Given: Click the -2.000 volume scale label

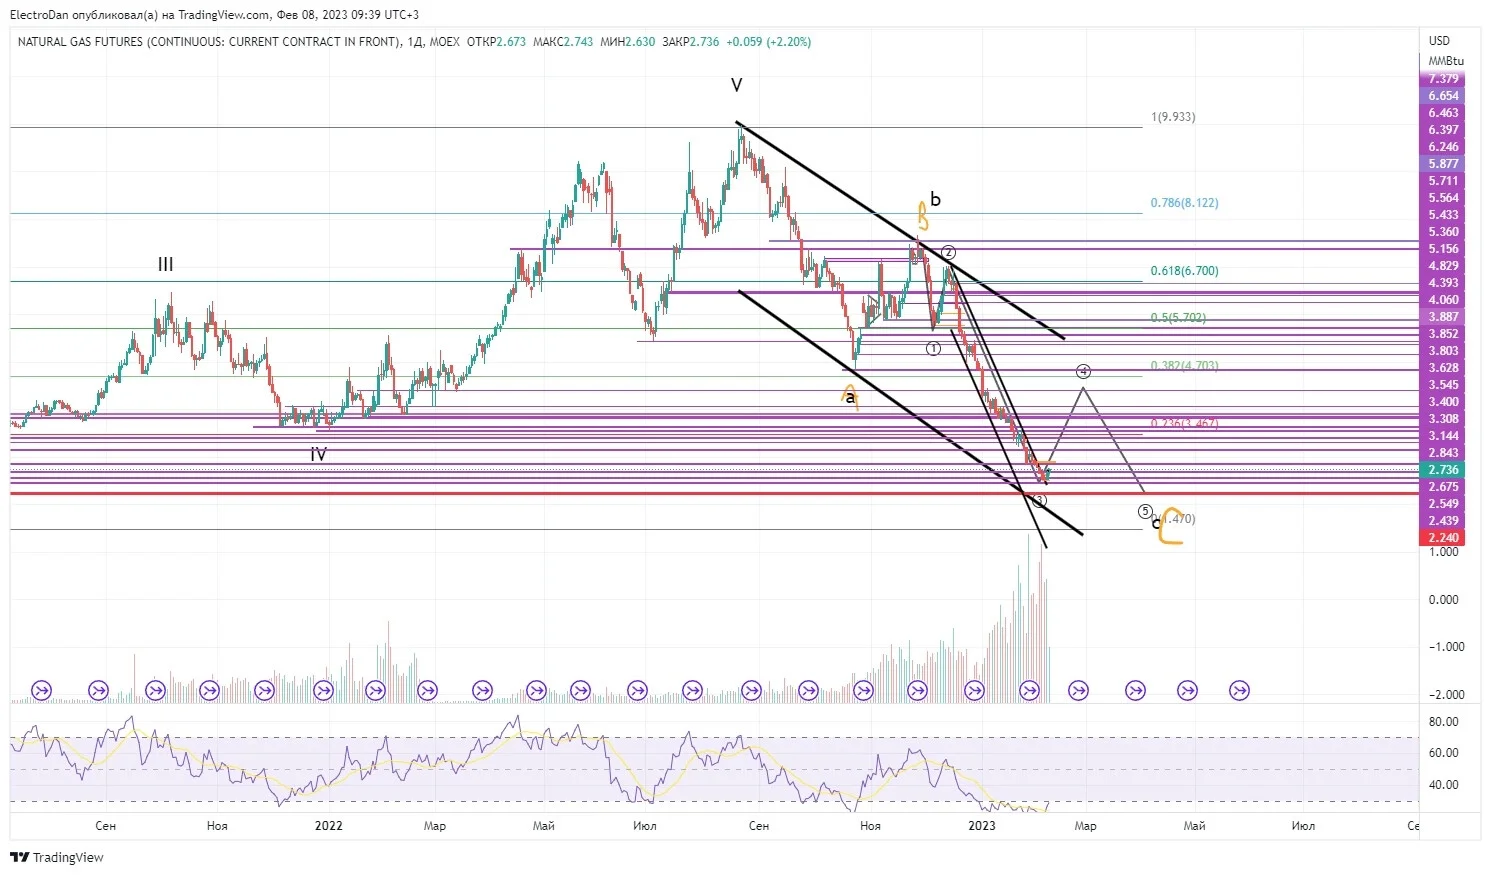Looking at the screenshot, I should point(1446,695).
